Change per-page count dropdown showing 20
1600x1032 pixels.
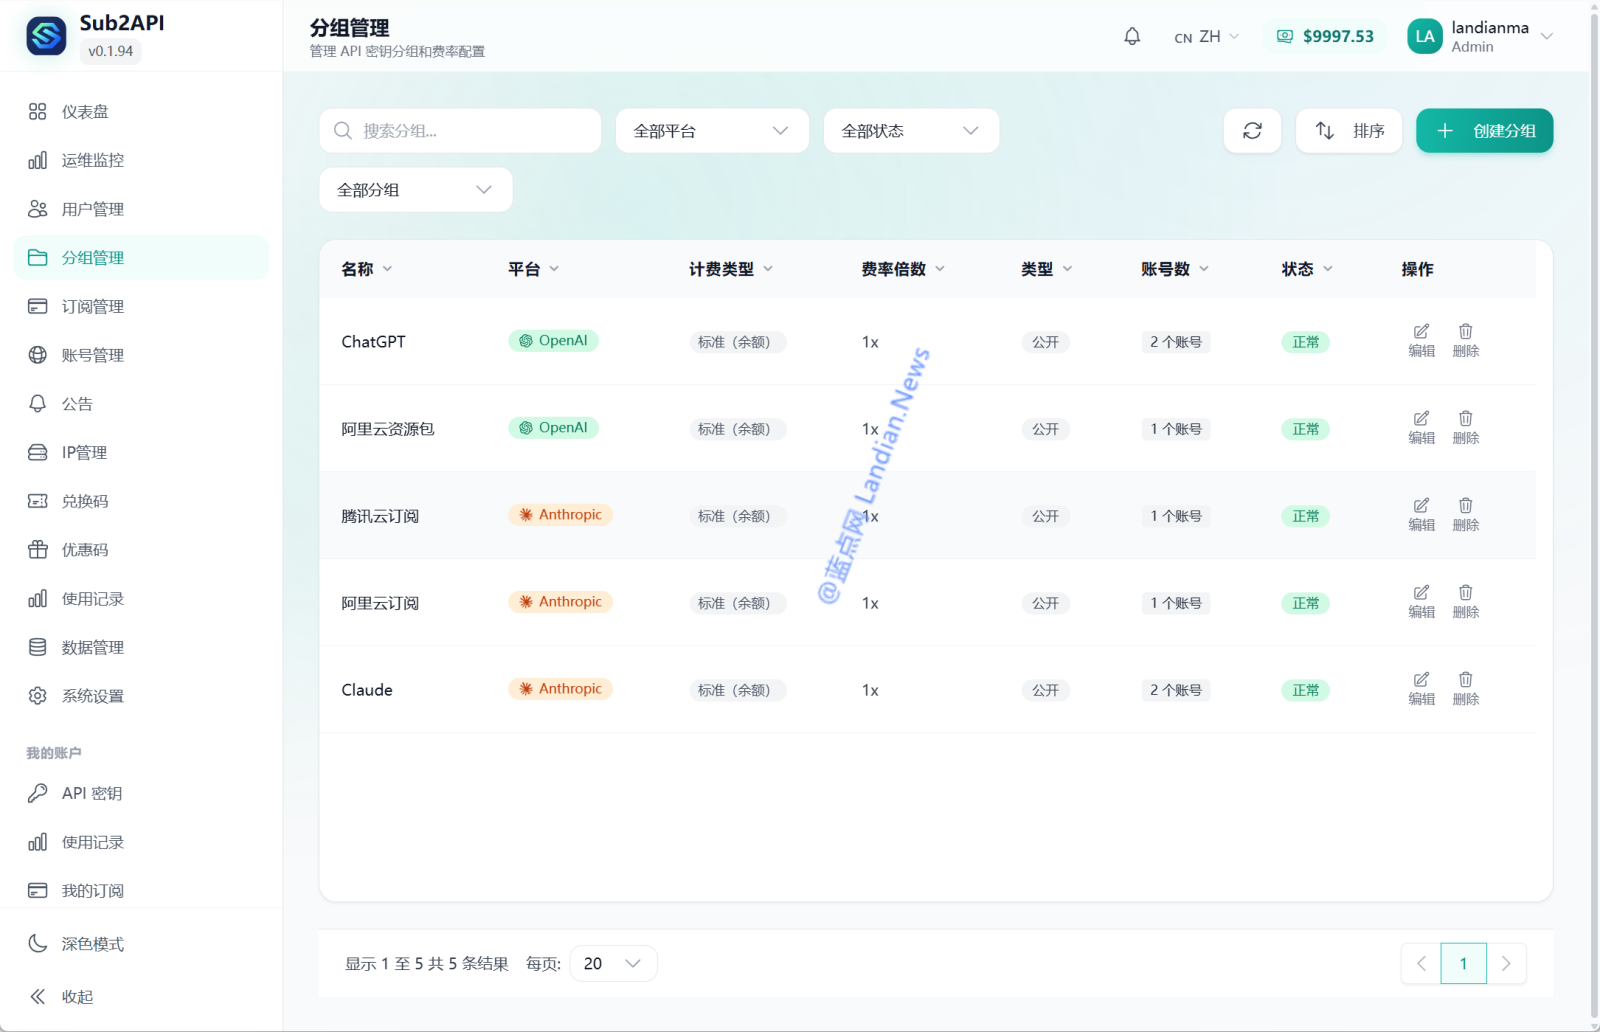click(x=612, y=963)
